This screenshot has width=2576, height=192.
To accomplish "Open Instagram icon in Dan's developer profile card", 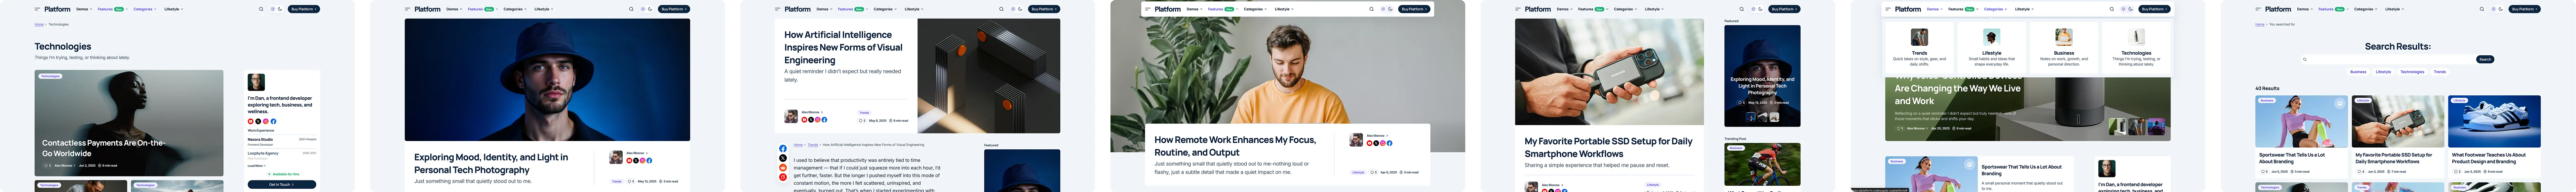I will 266,121.
